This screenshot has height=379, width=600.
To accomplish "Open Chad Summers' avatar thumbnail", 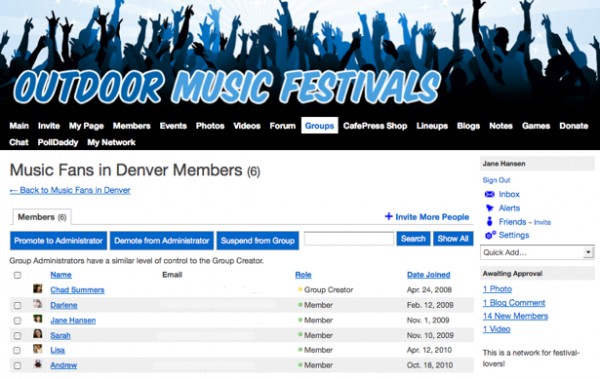I will 38,289.
